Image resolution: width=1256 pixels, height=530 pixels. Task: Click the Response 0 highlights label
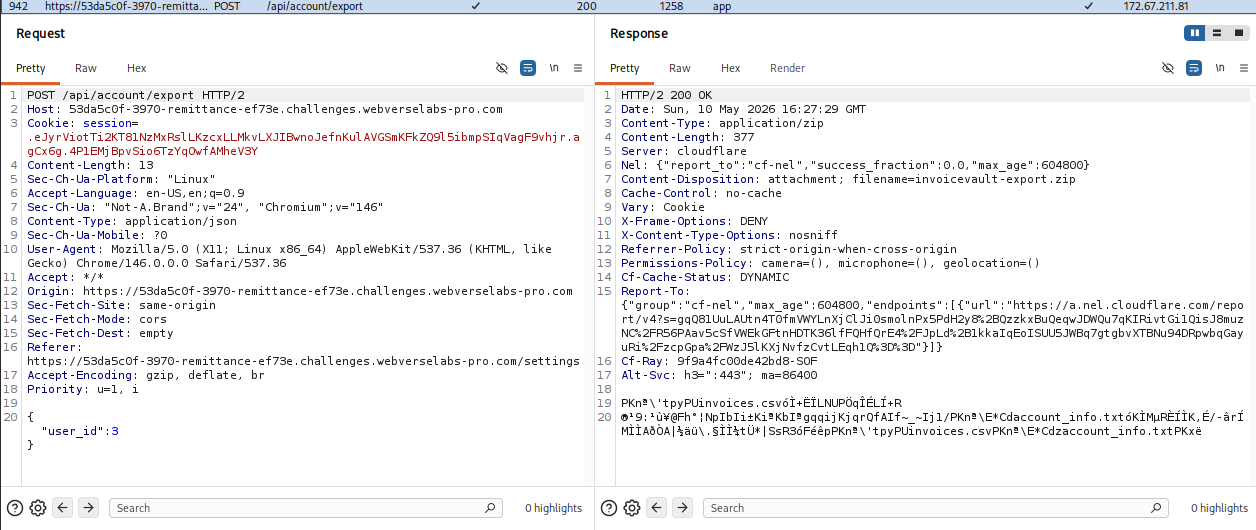click(x=1219, y=508)
